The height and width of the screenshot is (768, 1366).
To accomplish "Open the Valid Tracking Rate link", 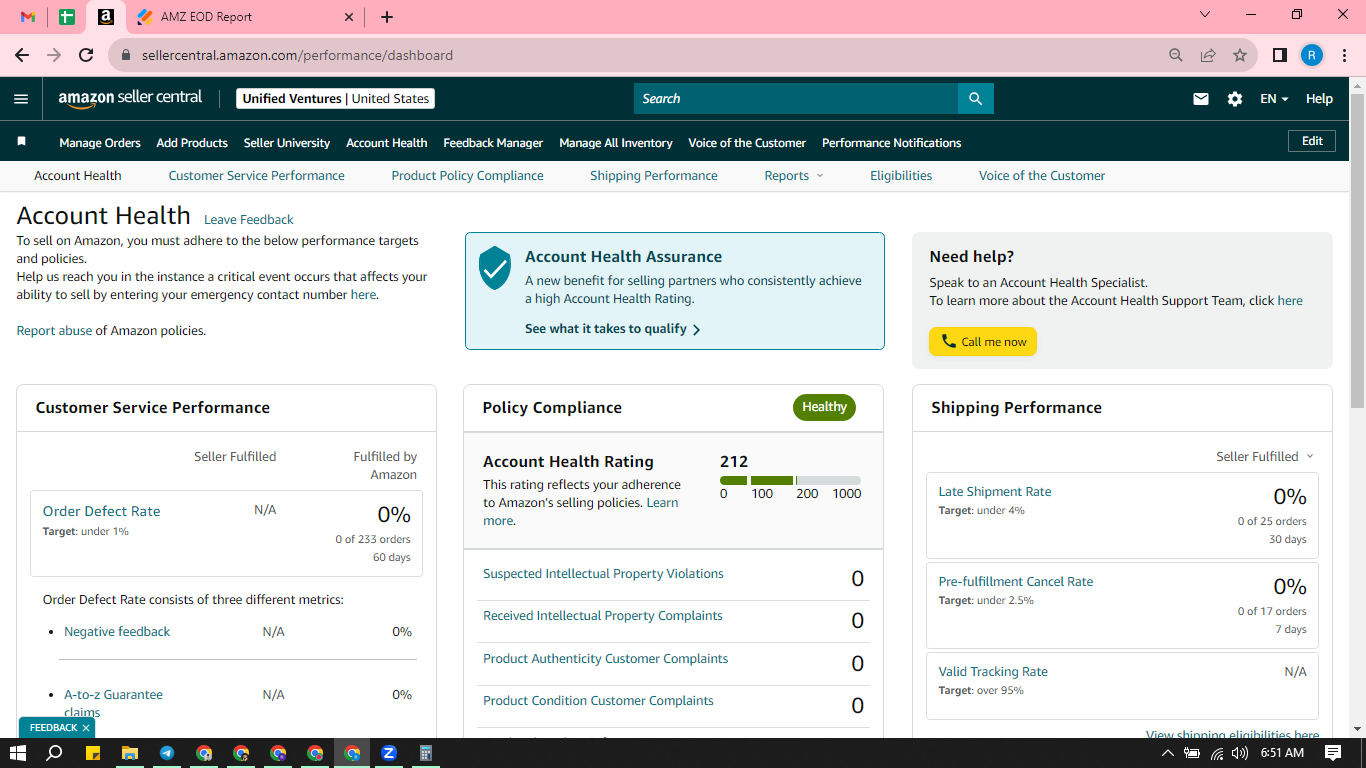I will (993, 671).
